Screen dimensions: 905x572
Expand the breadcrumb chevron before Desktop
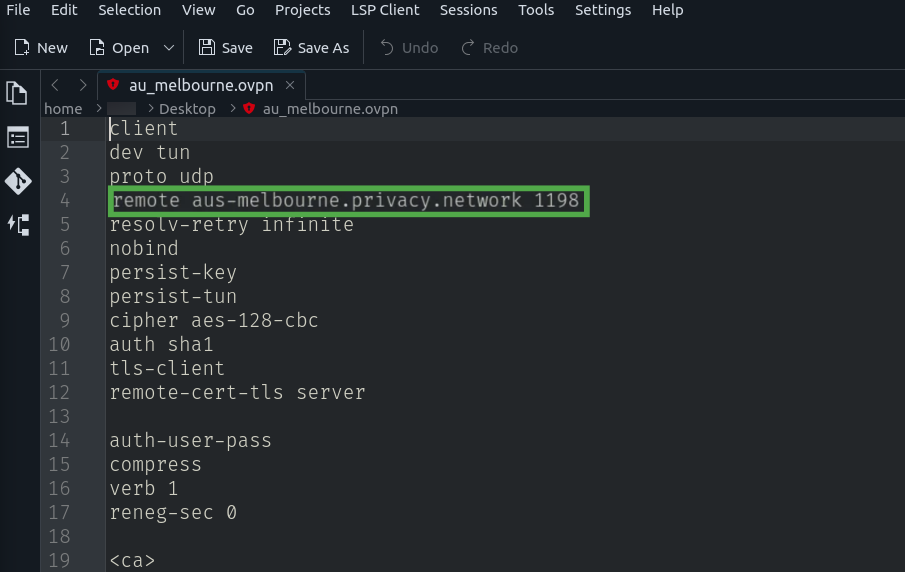151,108
